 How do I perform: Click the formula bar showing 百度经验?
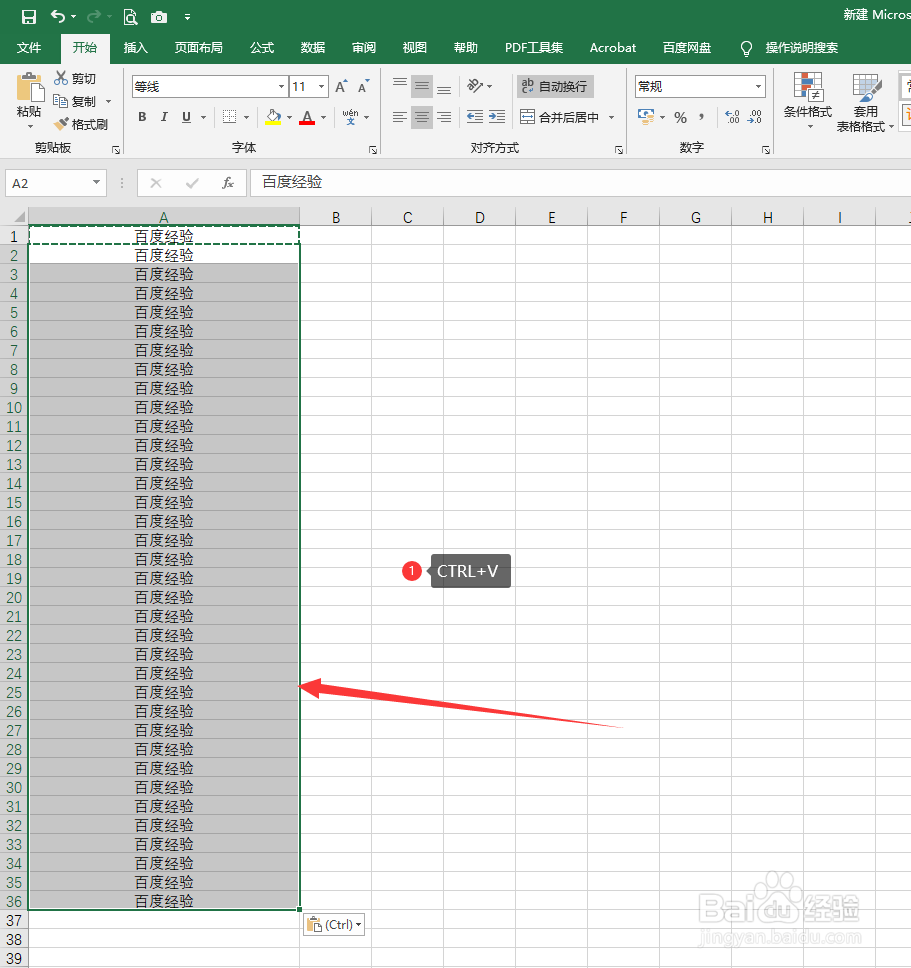click(x=580, y=183)
